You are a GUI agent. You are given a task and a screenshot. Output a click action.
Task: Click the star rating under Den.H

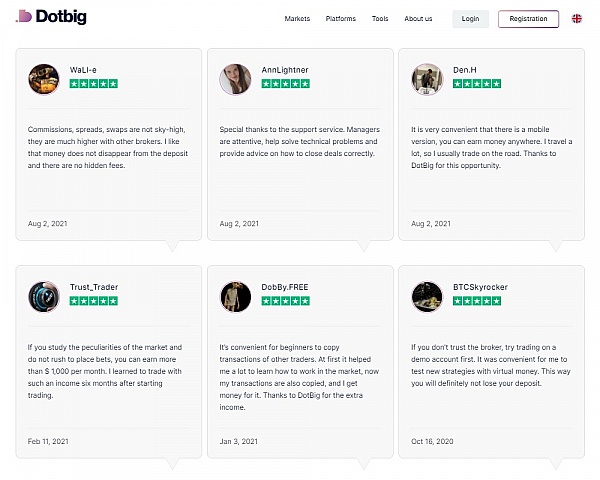(477, 84)
